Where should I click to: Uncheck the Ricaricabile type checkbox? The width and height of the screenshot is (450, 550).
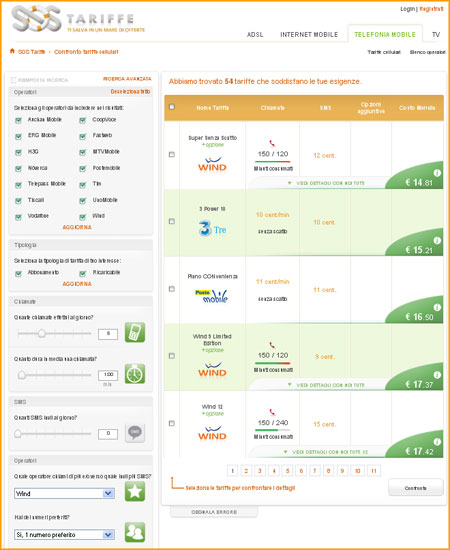pyautogui.click(x=83, y=273)
